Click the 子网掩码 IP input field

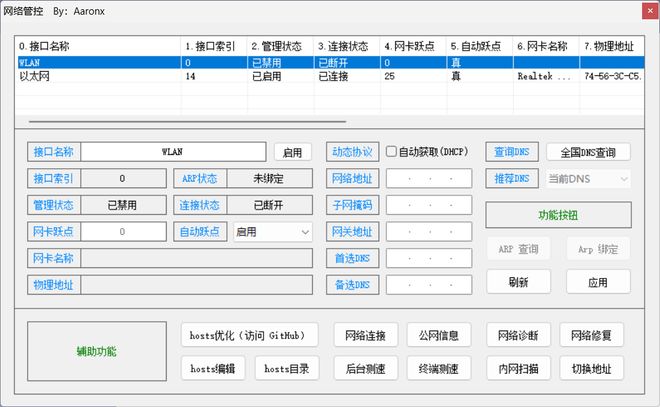point(429,205)
